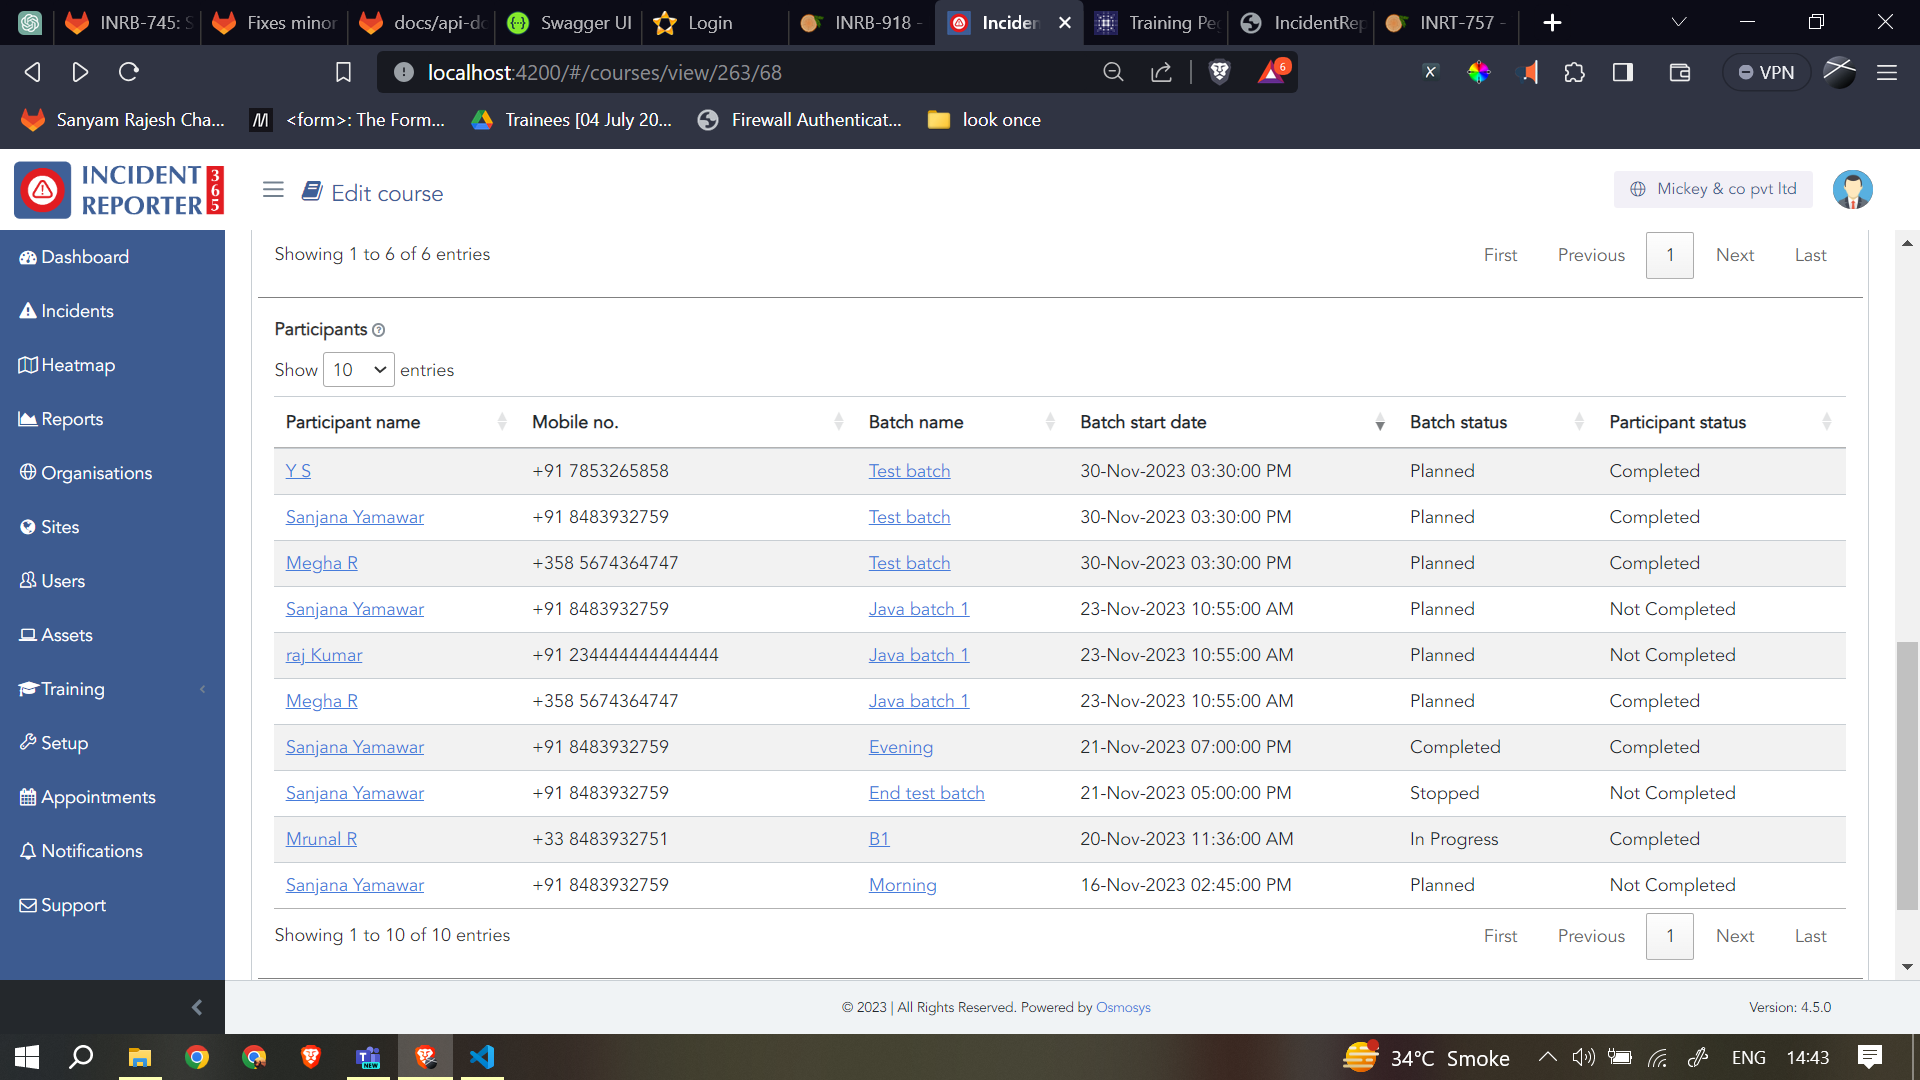
Task: Click the Brave shields icon in address bar
Action: (x=1219, y=72)
